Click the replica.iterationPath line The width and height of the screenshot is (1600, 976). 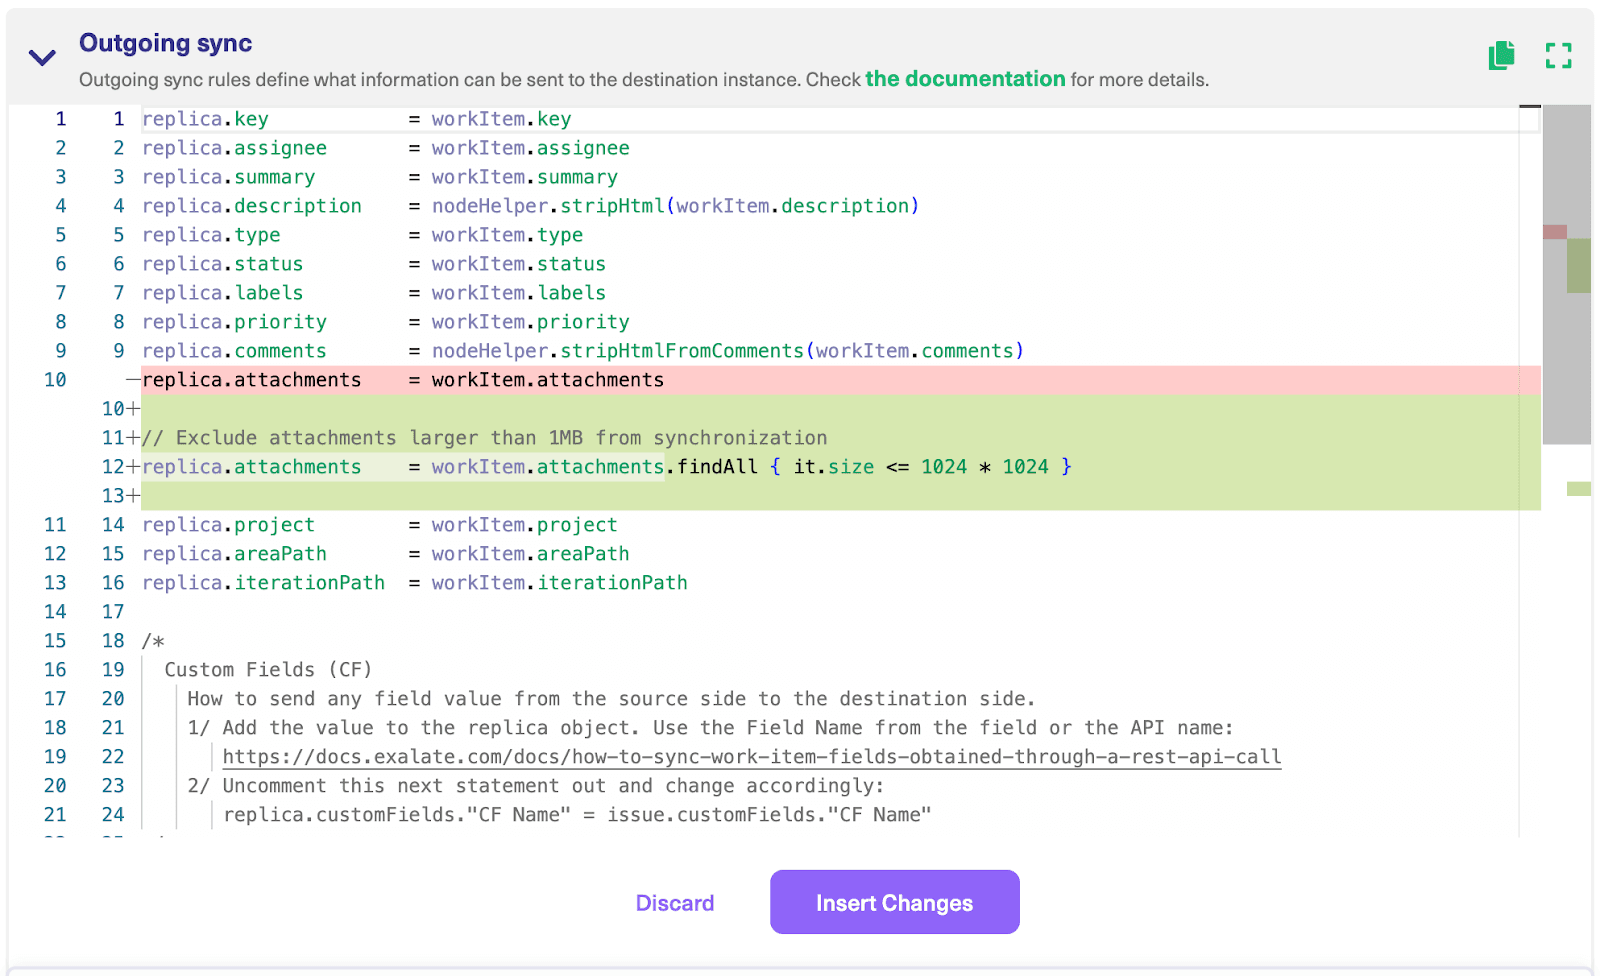(x=414, y=583)
